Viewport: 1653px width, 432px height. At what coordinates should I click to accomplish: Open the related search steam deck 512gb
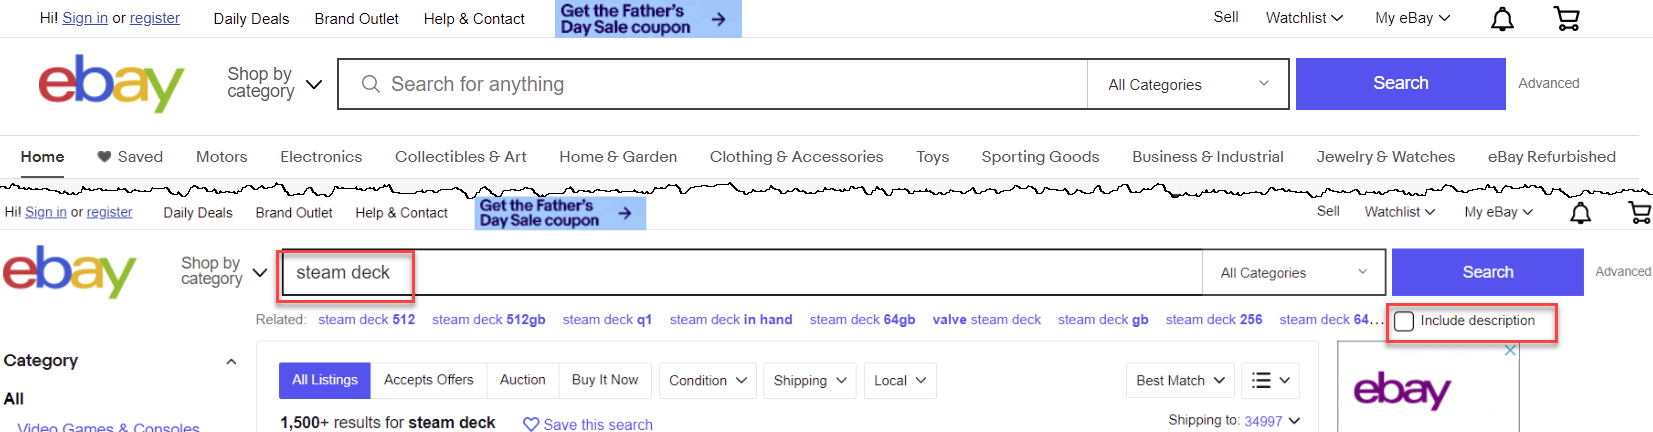(488, 320)
